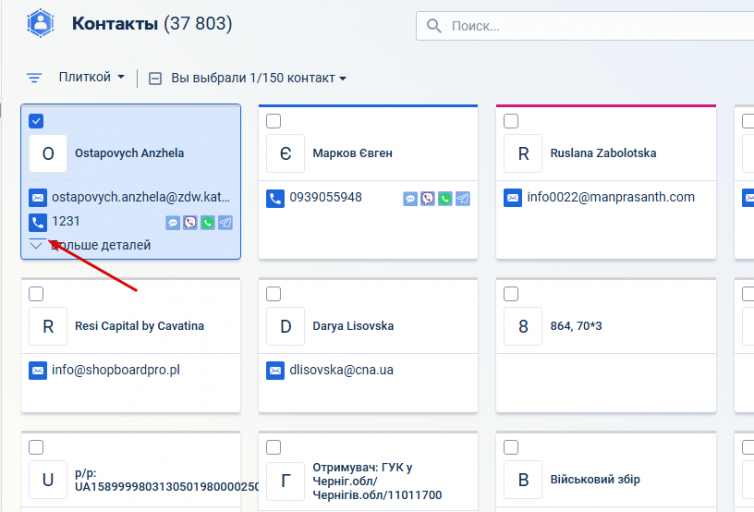Uncheck Ostapovych Anzhela contact checkbox
The width and height of the screenshot is (754, 512).
click(36, 121)
